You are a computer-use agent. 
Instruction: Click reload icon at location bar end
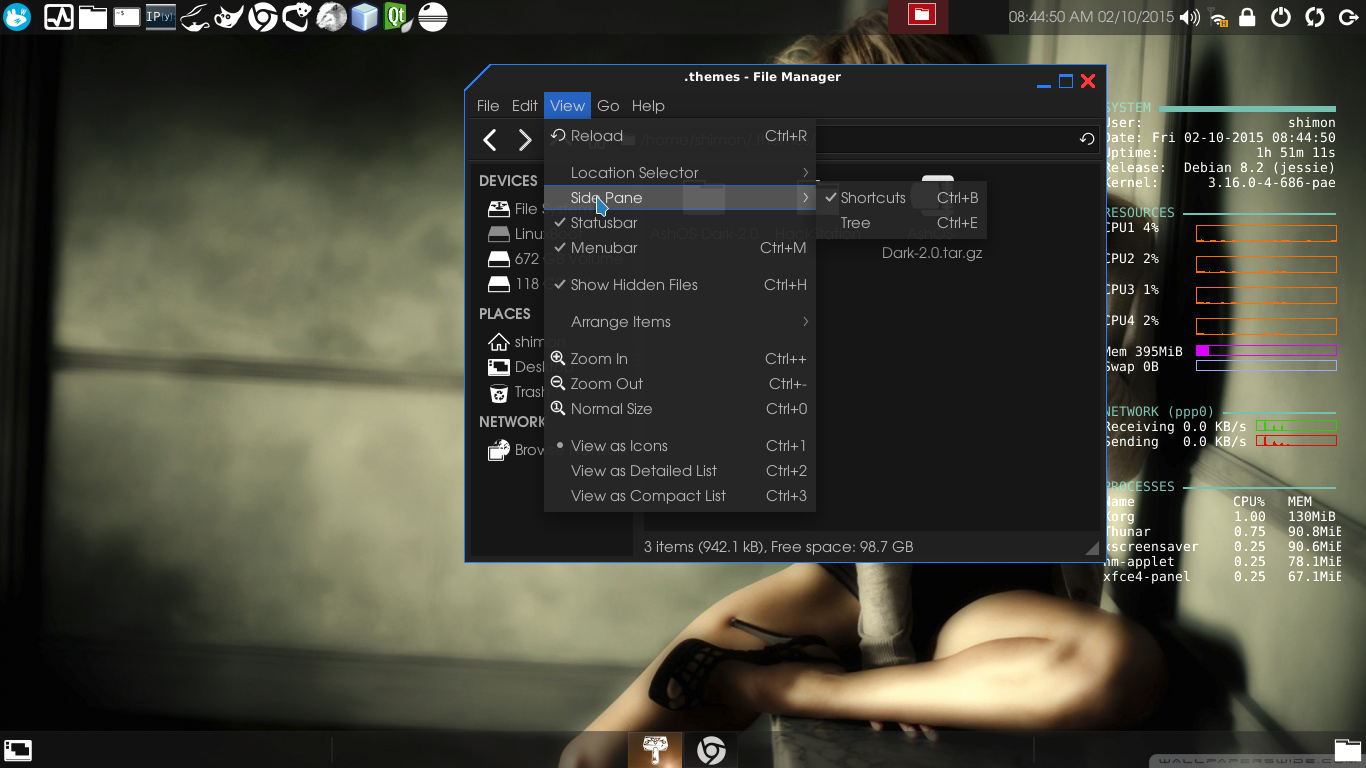pos(1087,140)
